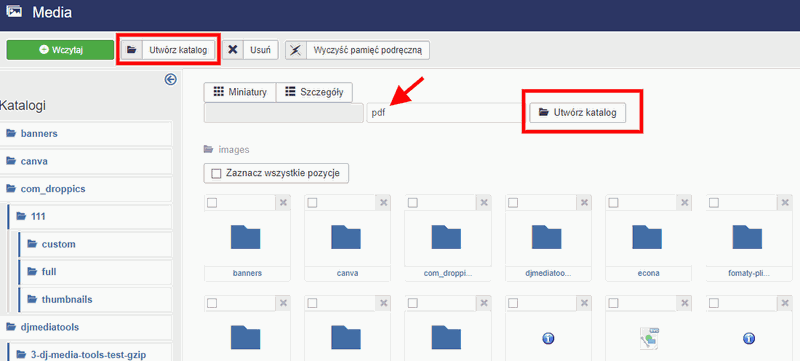800x361 pixels.
Task: Click the toolbar Utwórz katalog button
Action: [x=168, y=50]
